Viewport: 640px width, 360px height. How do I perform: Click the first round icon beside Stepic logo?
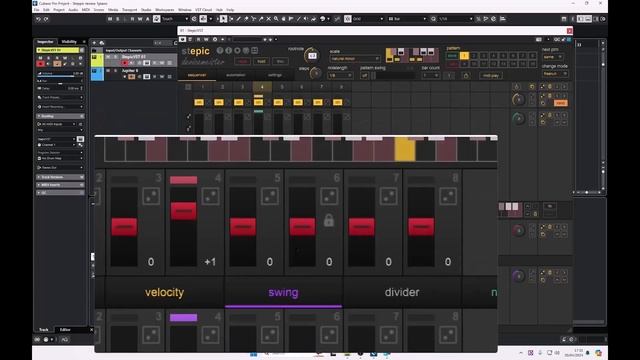pyautogui.click(x=220, y=51)
